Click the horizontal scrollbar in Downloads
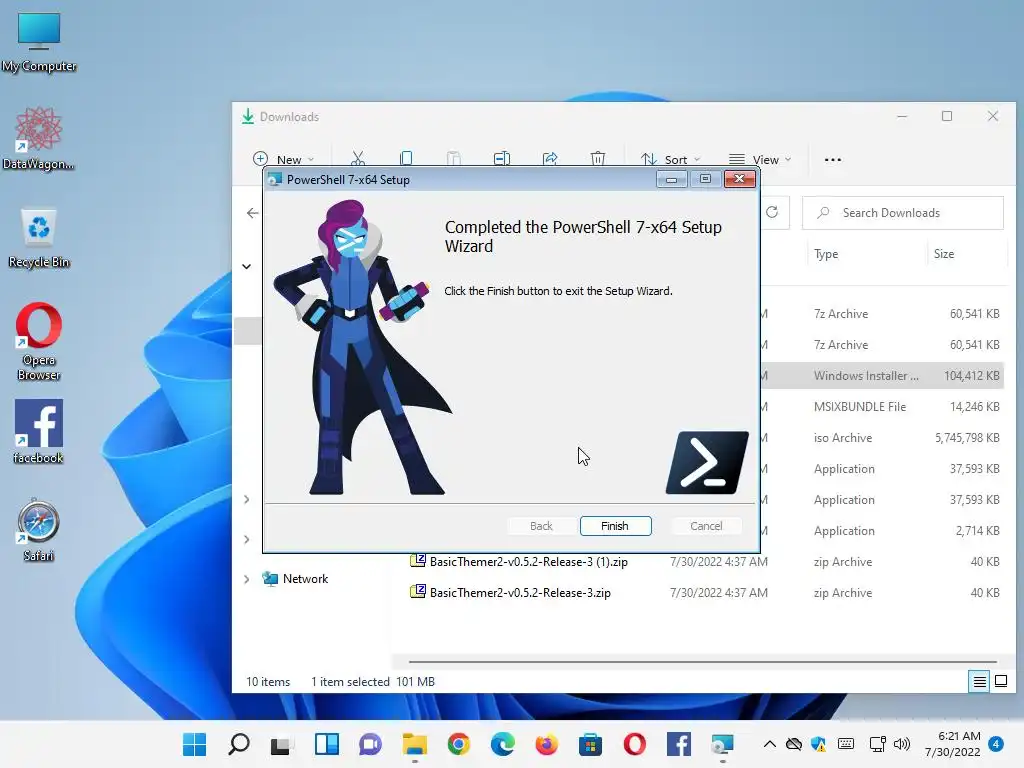1024x768 pixels. (x=702, y=662)
